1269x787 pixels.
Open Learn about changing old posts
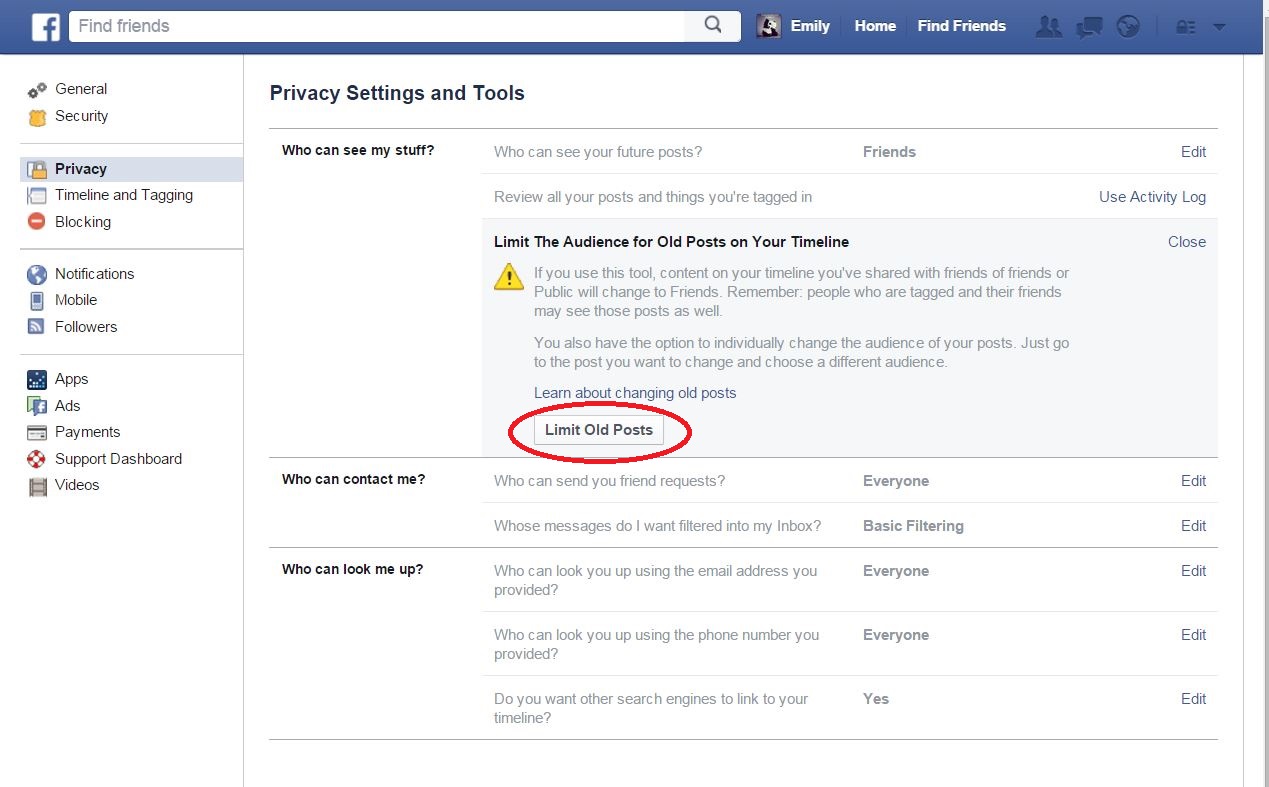[635, 393]
